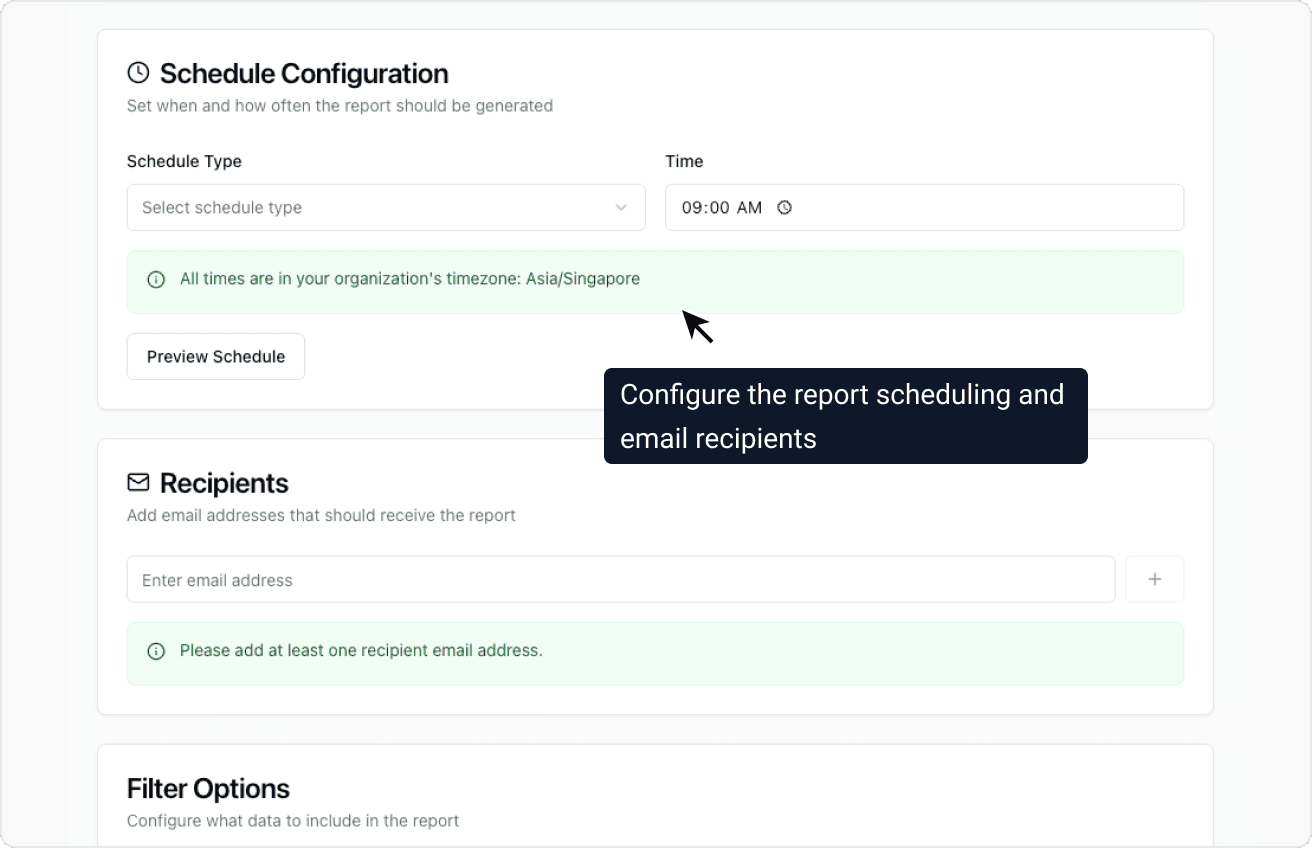The width and height of the screenshot is (1312, 848).
Task: Click the info circle next to Asia/Singapore text
Action: [x=155, y=279]
